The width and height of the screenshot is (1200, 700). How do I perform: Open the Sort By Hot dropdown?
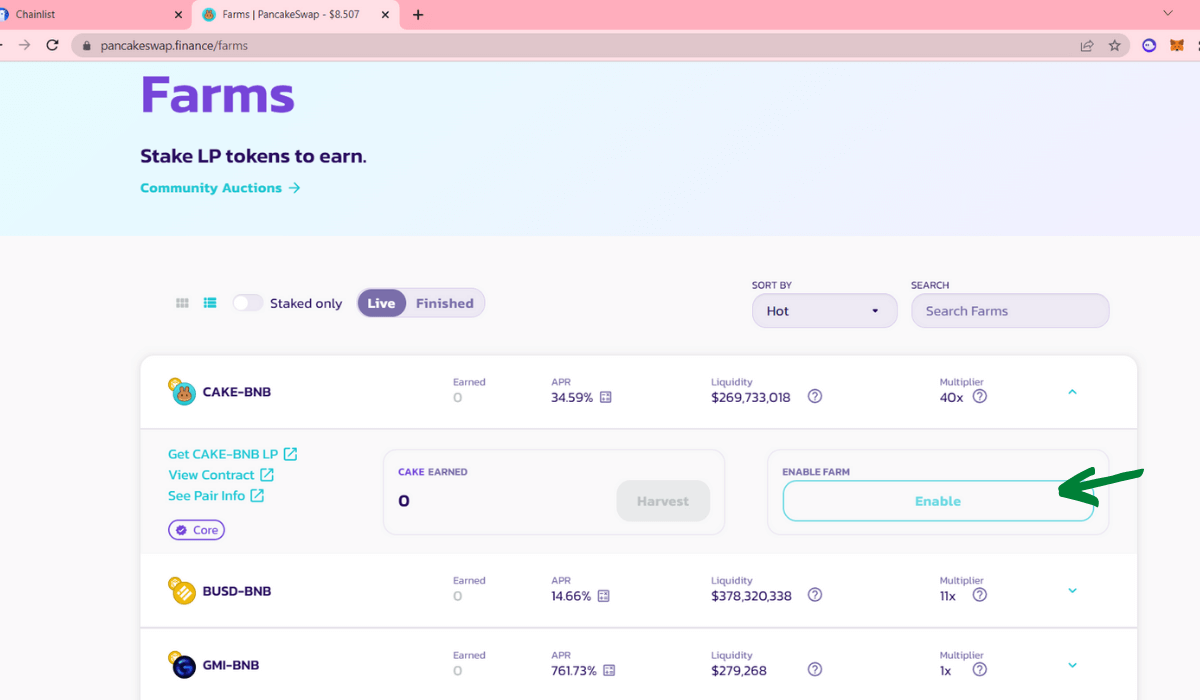point(824,311)
